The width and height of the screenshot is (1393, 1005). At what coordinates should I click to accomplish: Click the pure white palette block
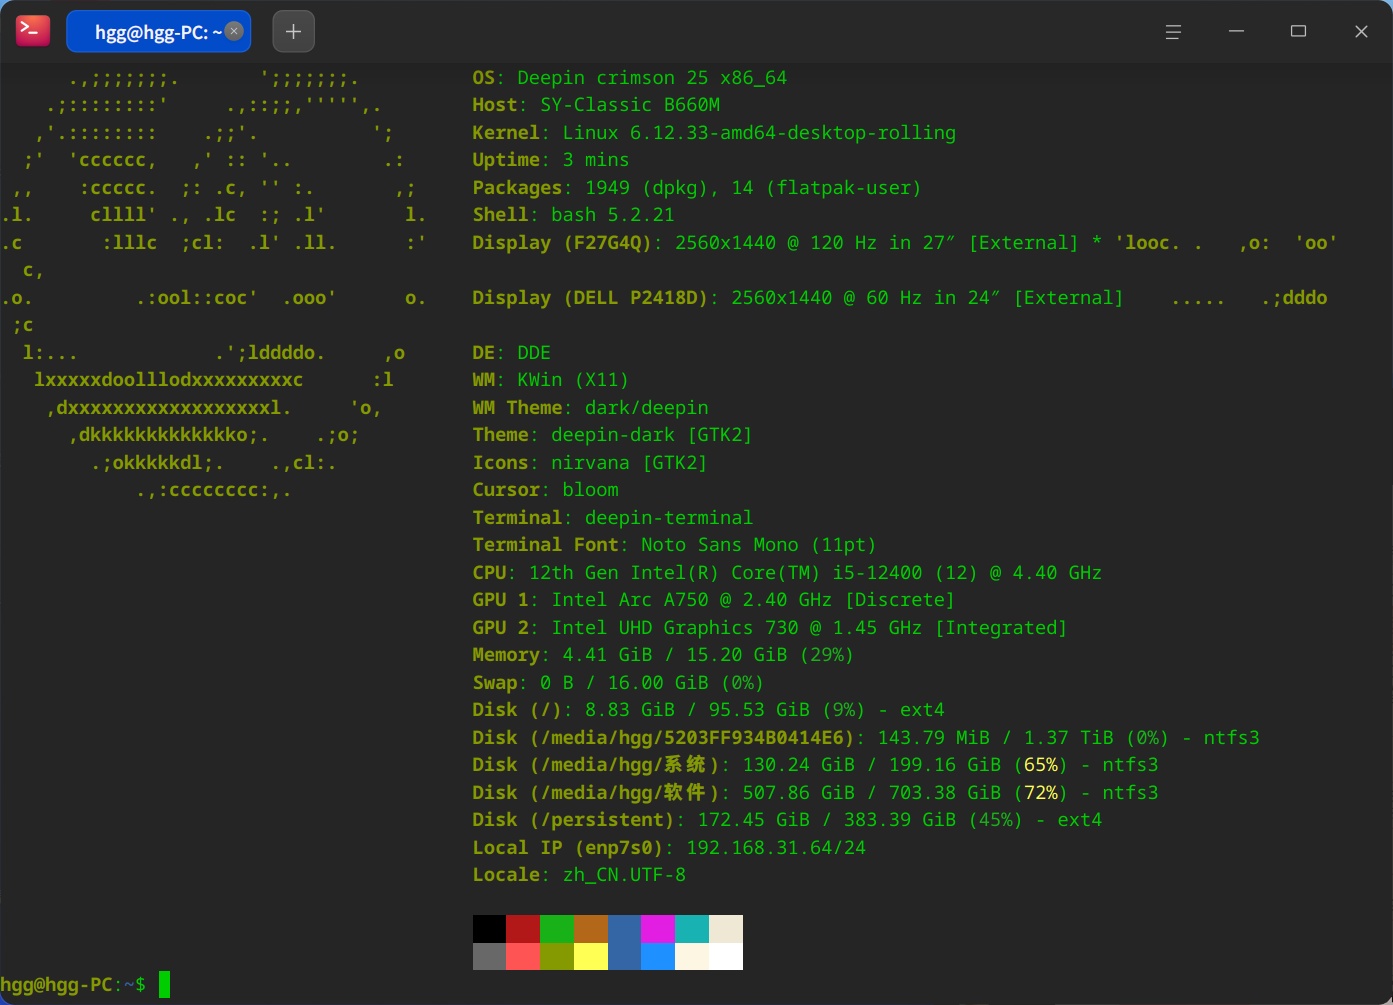tap(726, 956)
